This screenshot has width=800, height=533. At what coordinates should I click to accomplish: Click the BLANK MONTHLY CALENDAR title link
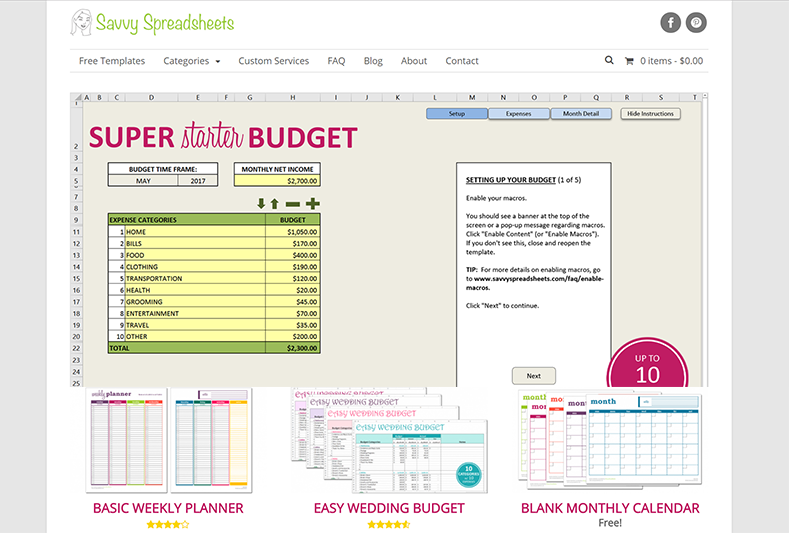pyautogui.click(x=610, y=508)
